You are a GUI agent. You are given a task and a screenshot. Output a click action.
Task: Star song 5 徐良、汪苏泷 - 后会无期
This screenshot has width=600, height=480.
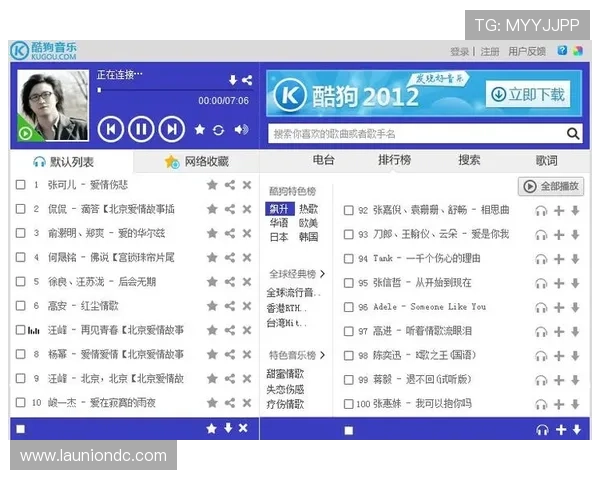pos(212,282)
